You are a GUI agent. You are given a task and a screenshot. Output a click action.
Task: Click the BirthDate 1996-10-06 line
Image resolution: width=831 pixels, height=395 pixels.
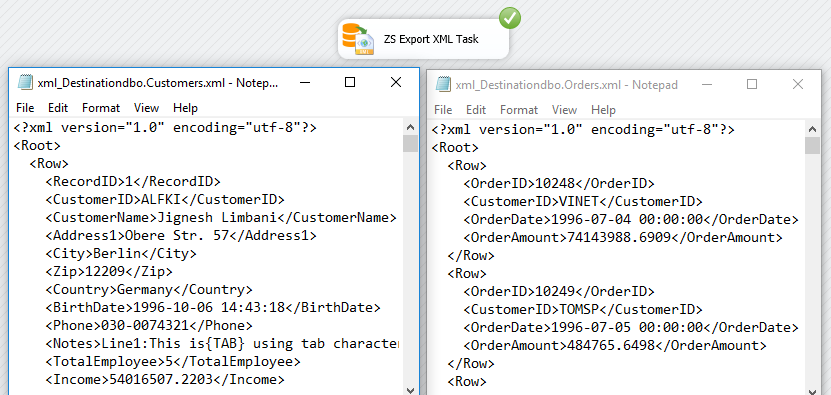[213, 308]
